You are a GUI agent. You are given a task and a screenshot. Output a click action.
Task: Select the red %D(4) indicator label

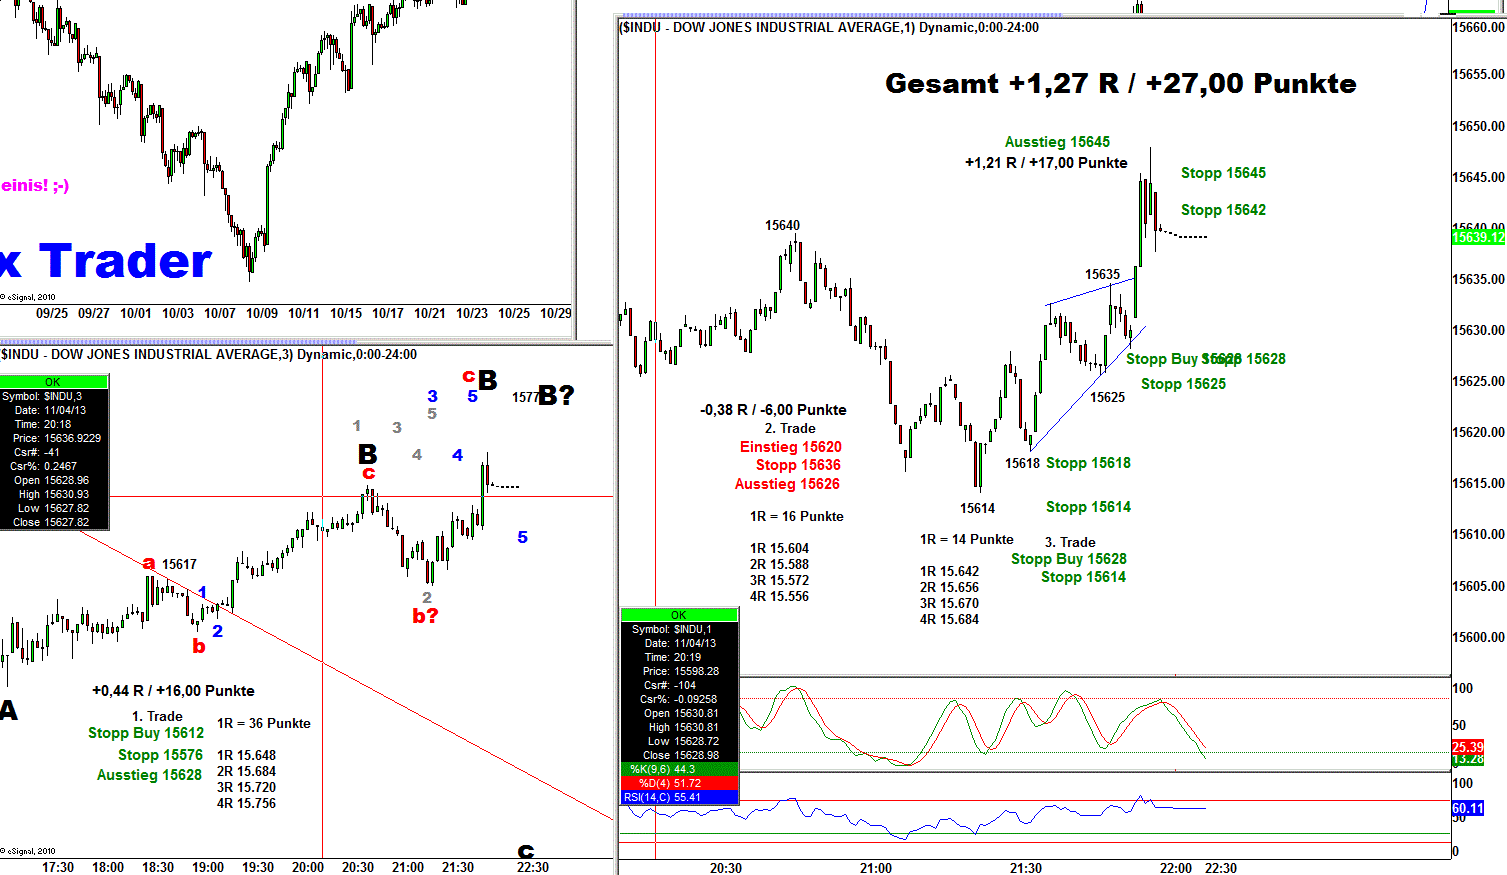[679, 783]
